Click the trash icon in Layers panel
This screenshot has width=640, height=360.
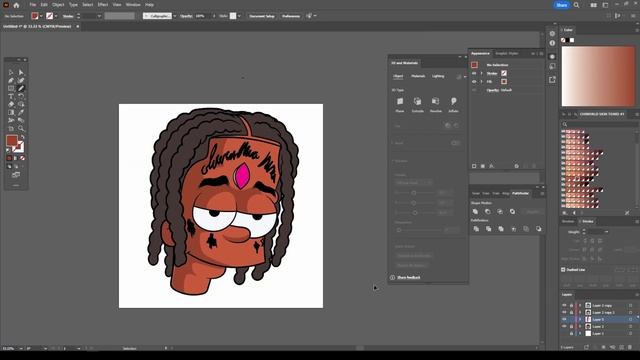click(630, 347)
